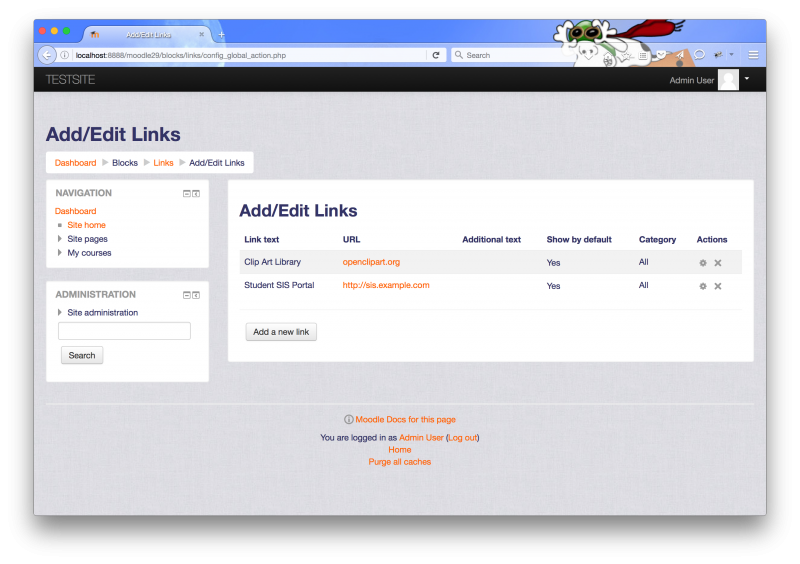Click Add/Edit Links in the breadcrumb
This screenshot has width=800, height=564.
217,163
